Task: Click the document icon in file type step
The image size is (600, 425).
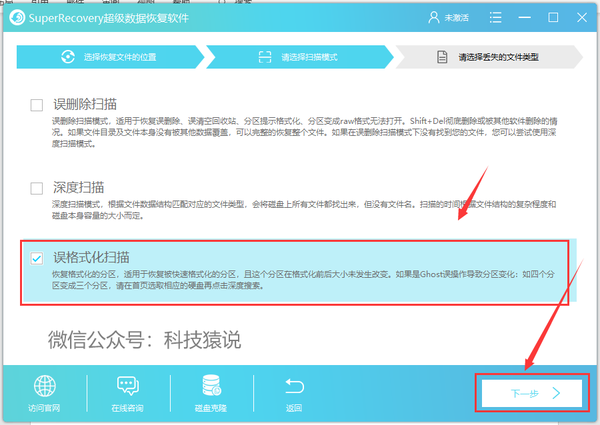Action: (442, 57)
